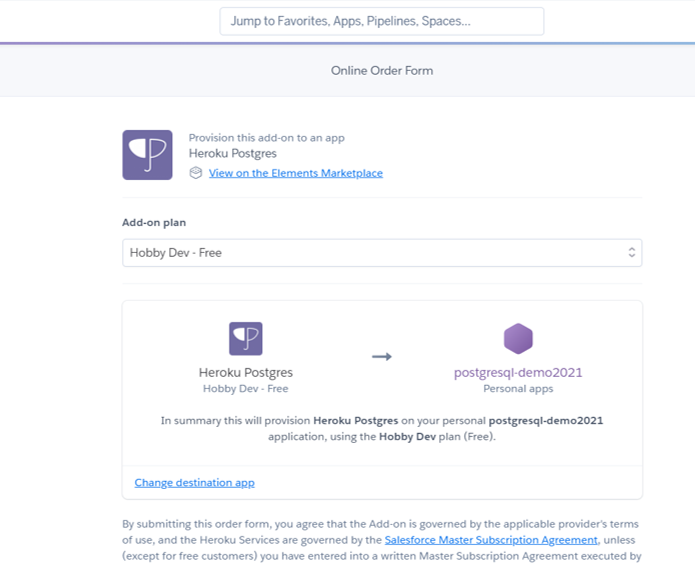Click the up-down arrows in the plan selector

coord(632,253)
